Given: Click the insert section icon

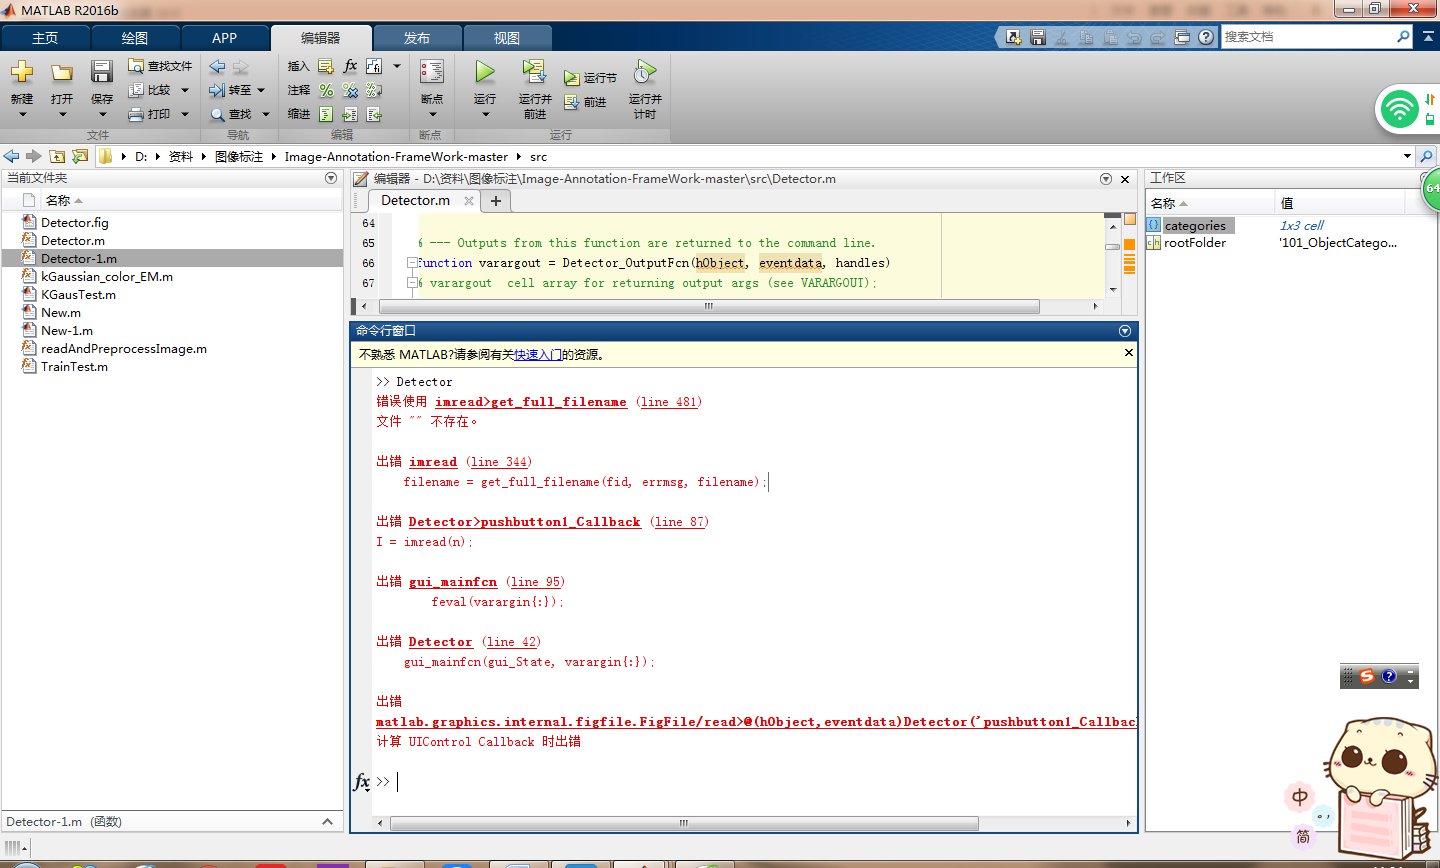Looking at the screenshot, I should pyautogui.click(x=326, y=66).
